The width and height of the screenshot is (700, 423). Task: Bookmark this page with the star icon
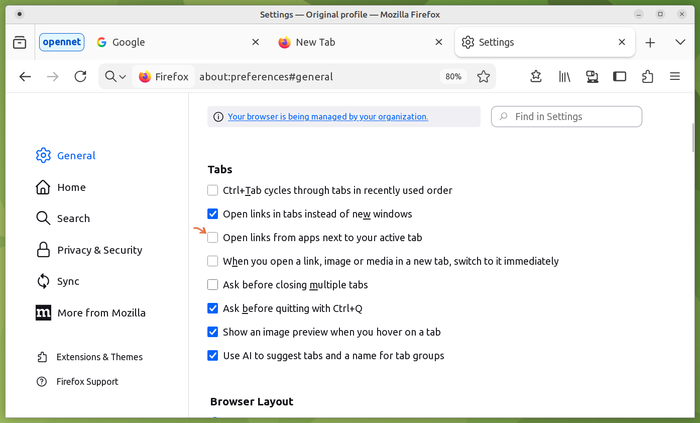coord(483,77)
